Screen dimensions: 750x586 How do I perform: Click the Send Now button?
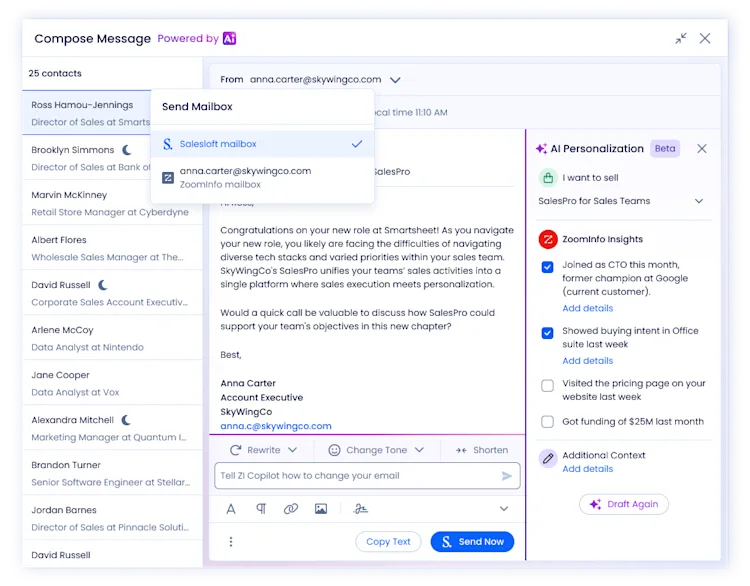pos(473,542)
